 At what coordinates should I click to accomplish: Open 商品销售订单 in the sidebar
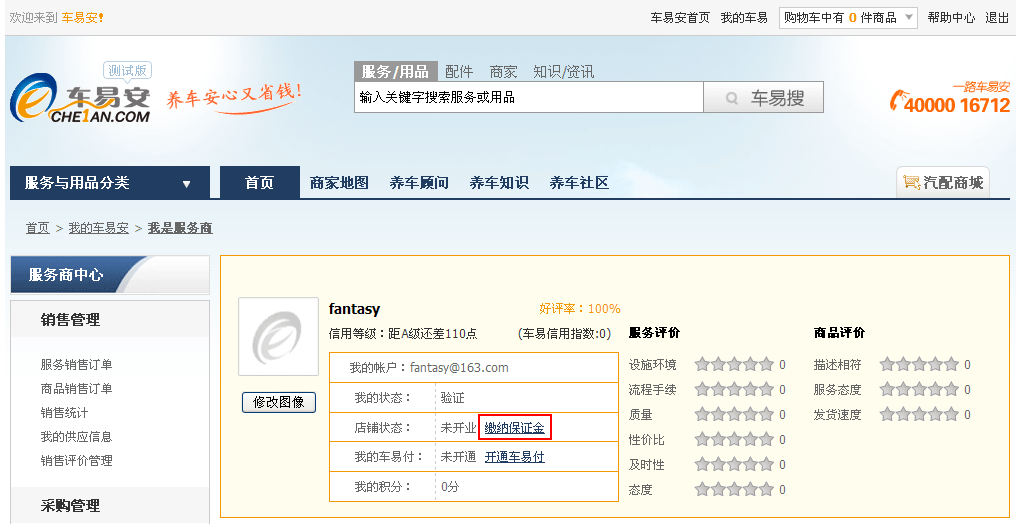click(x=76, y=389)
